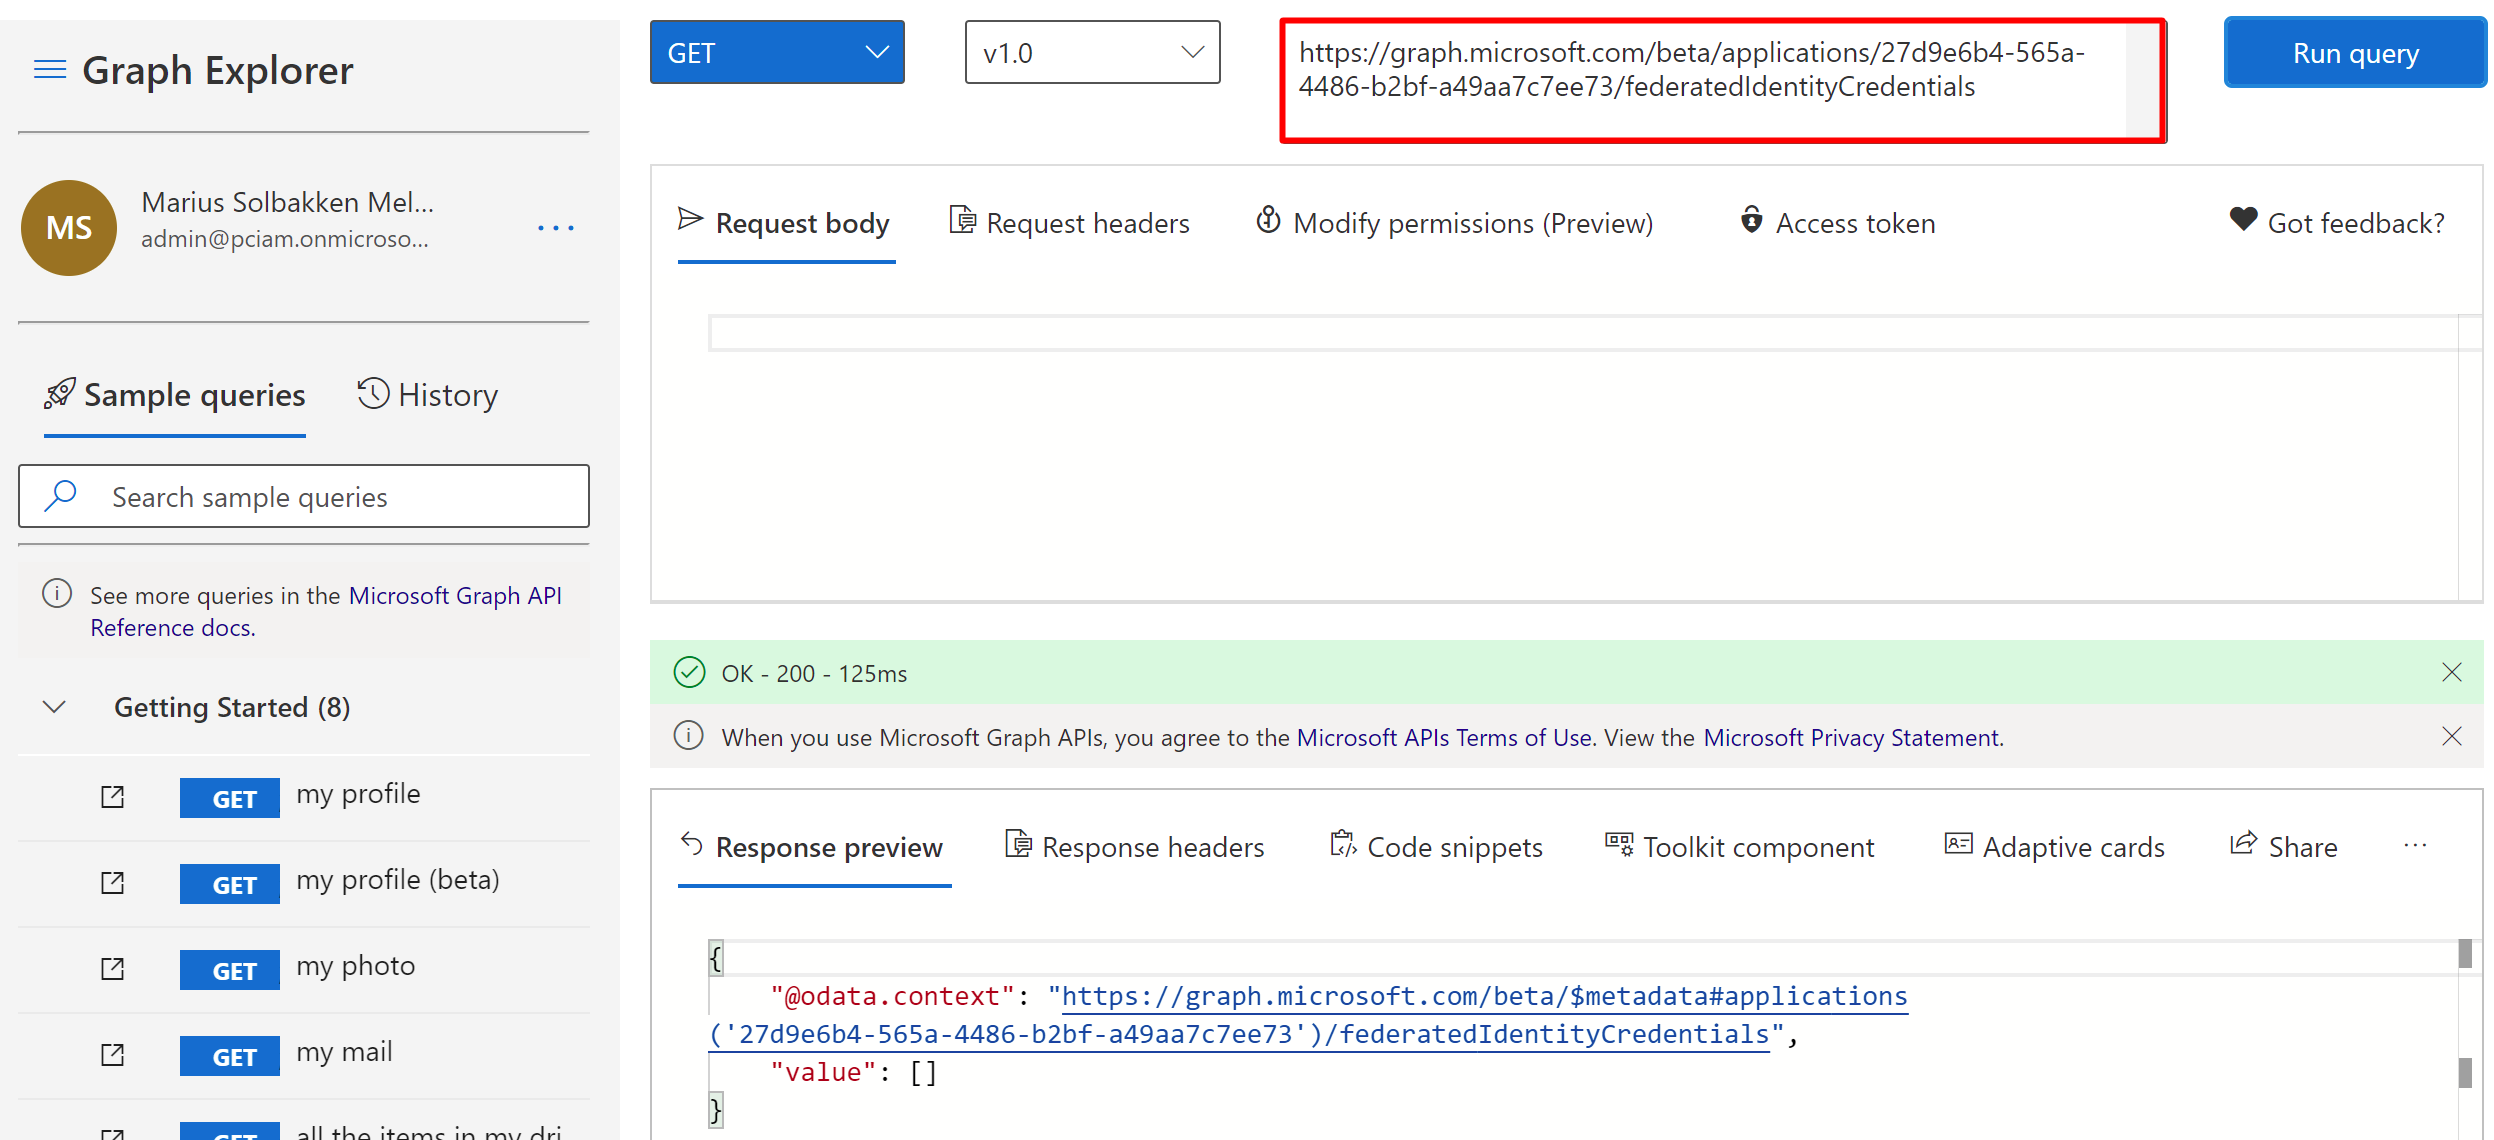Open the Access token tab
Viewport: 2494px width, 1140px height.
(1837, 223)
